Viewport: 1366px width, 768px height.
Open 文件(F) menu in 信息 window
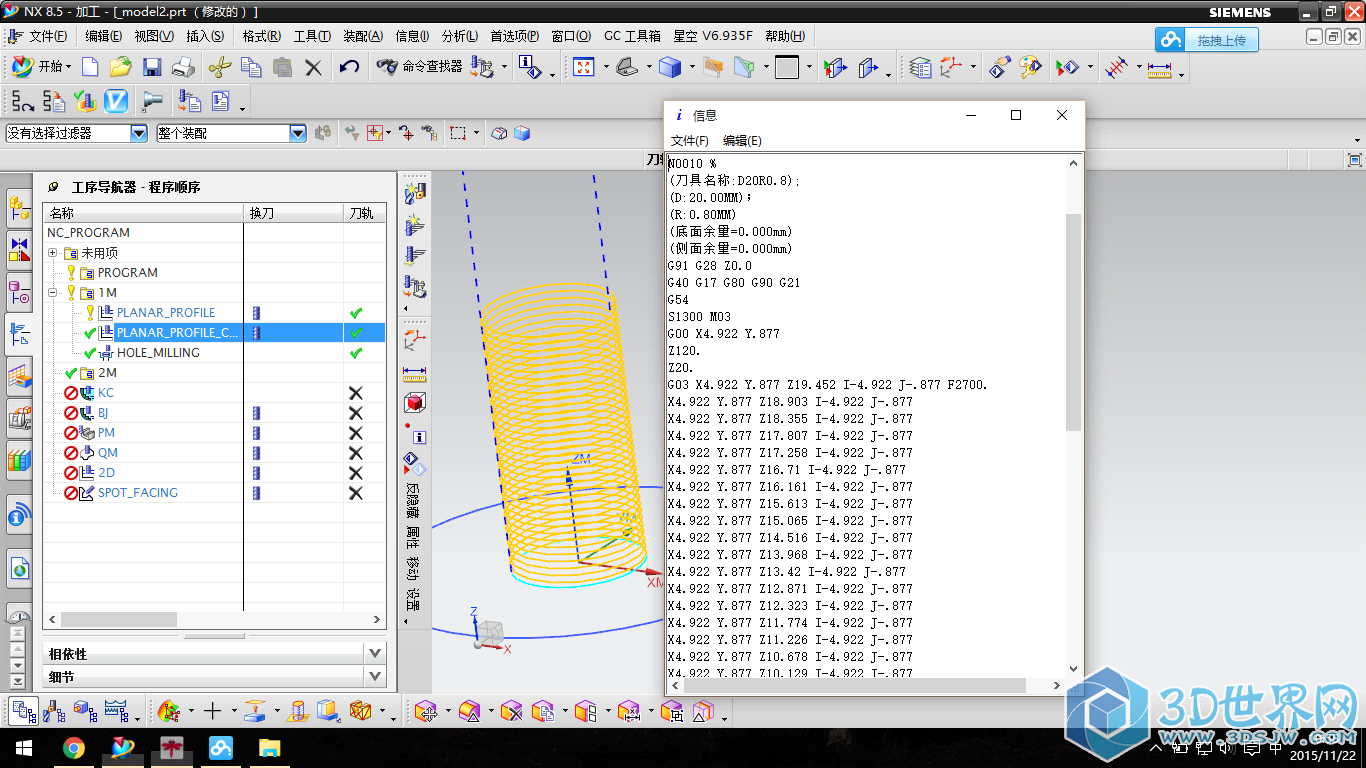690,141
